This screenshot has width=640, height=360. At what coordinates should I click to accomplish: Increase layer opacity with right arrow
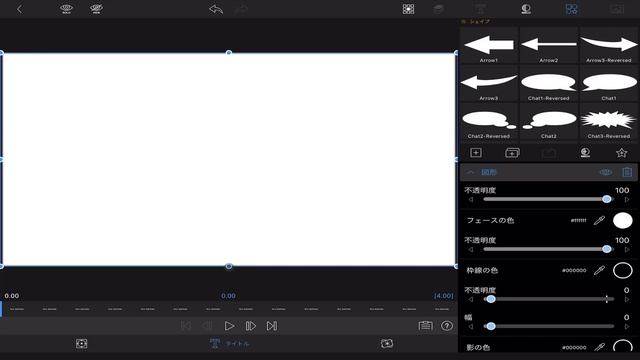627,200
